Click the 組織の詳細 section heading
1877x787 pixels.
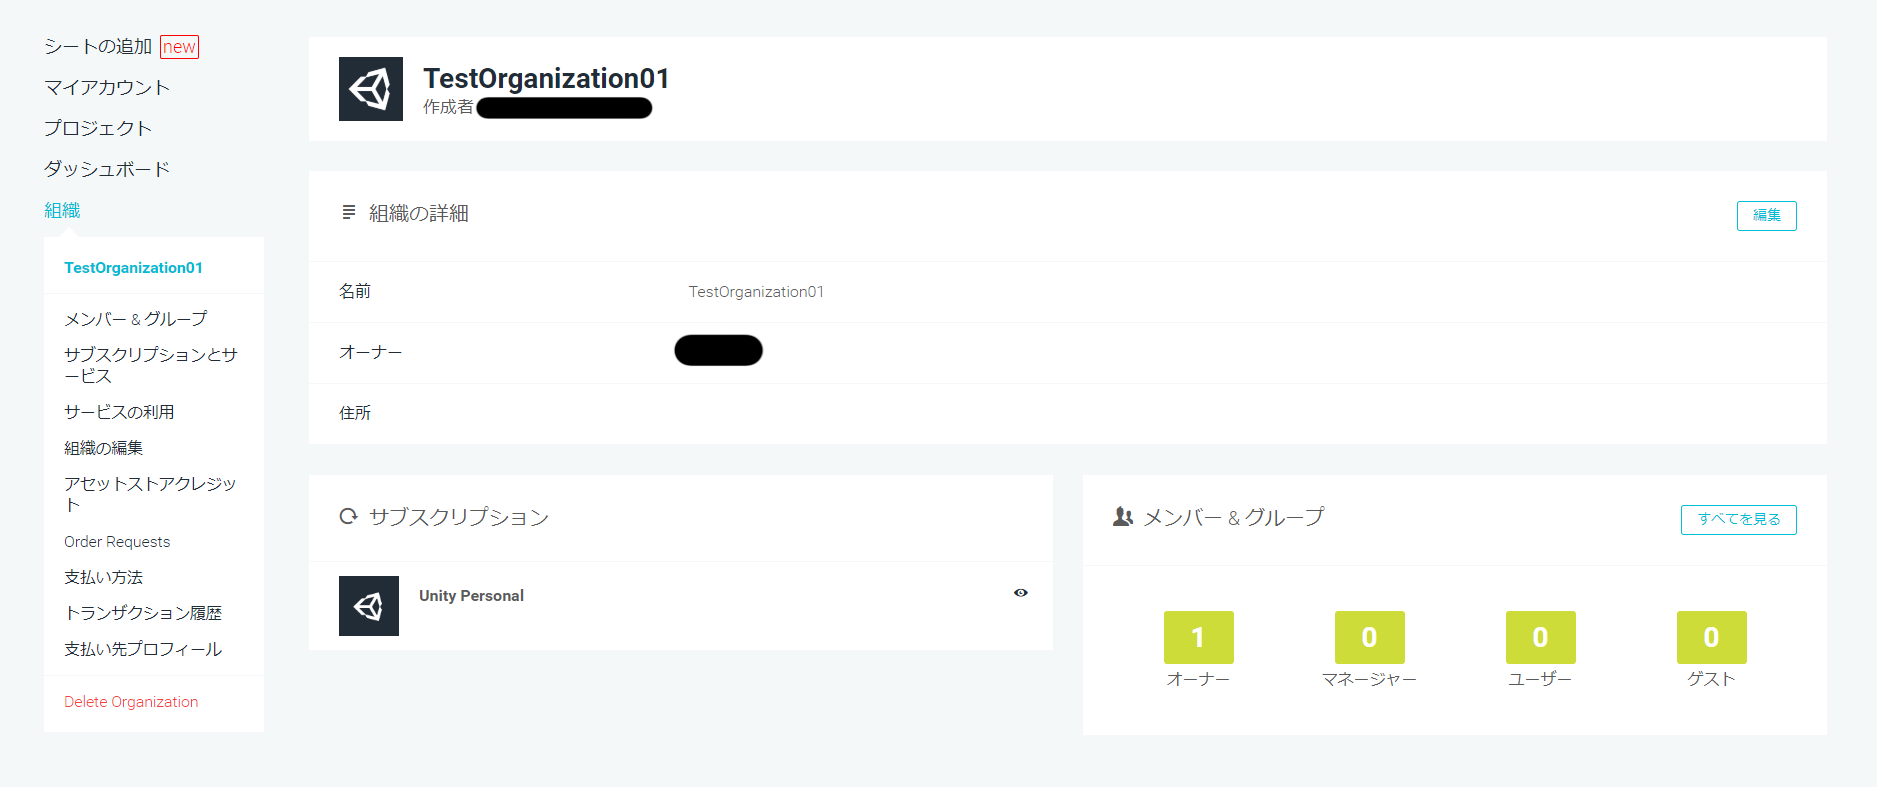point(419,213)
